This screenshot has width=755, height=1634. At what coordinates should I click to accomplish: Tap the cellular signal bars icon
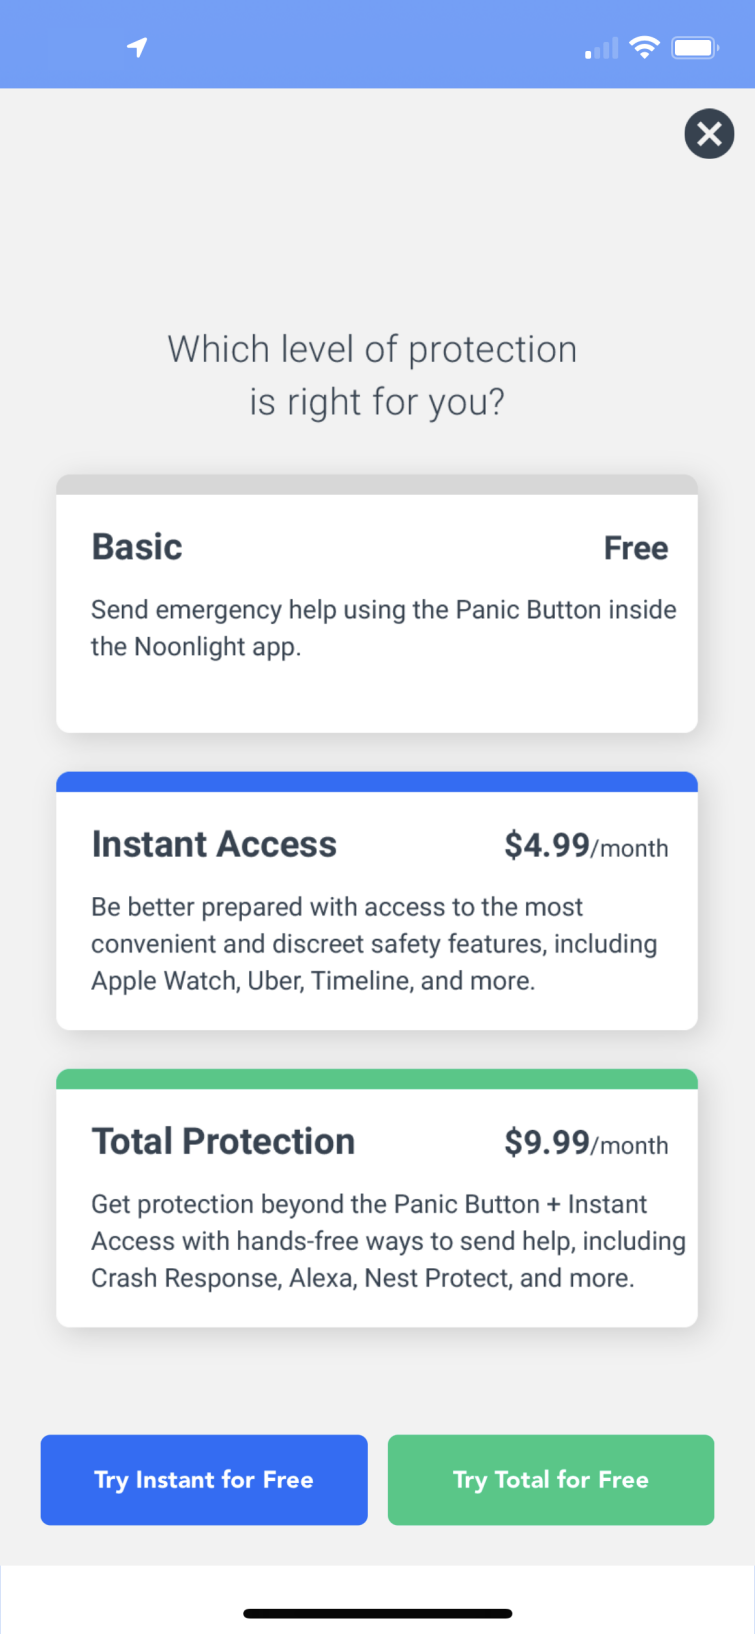(602, 49)
